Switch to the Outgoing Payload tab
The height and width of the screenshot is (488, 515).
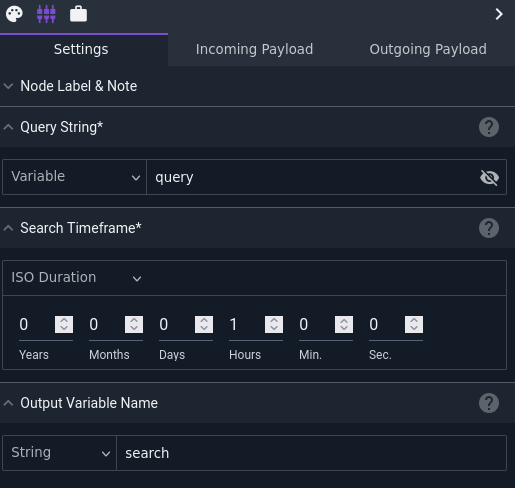pyautogui.click(x=428, y=49)
